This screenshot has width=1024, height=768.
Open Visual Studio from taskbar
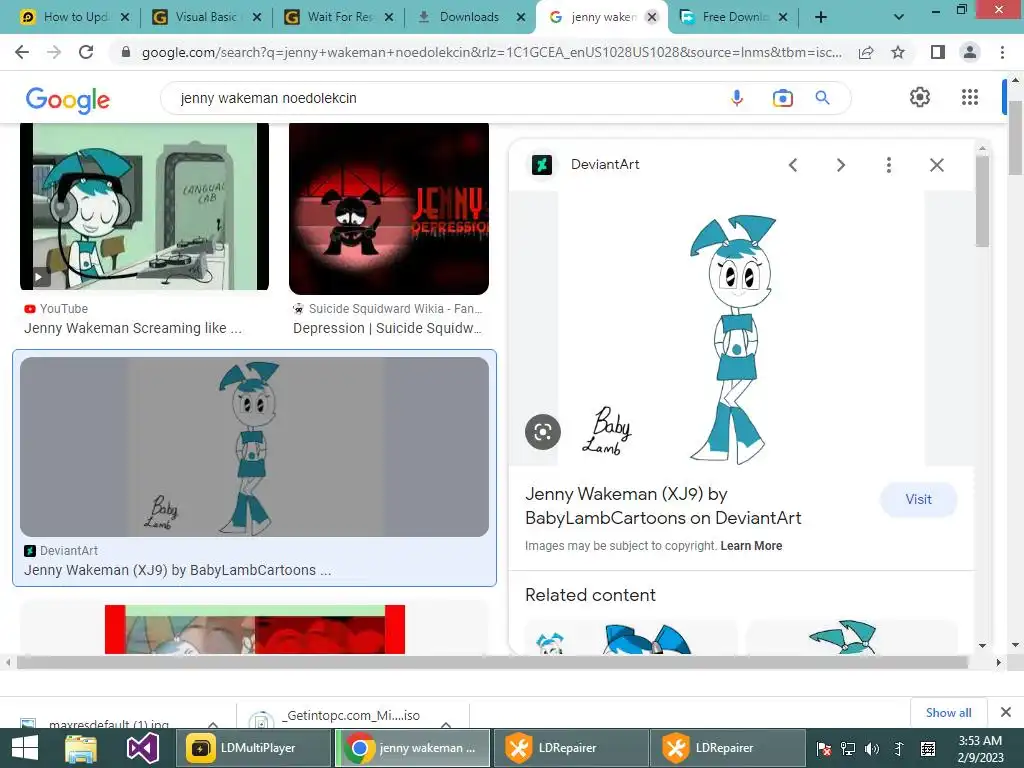point(142,748)
